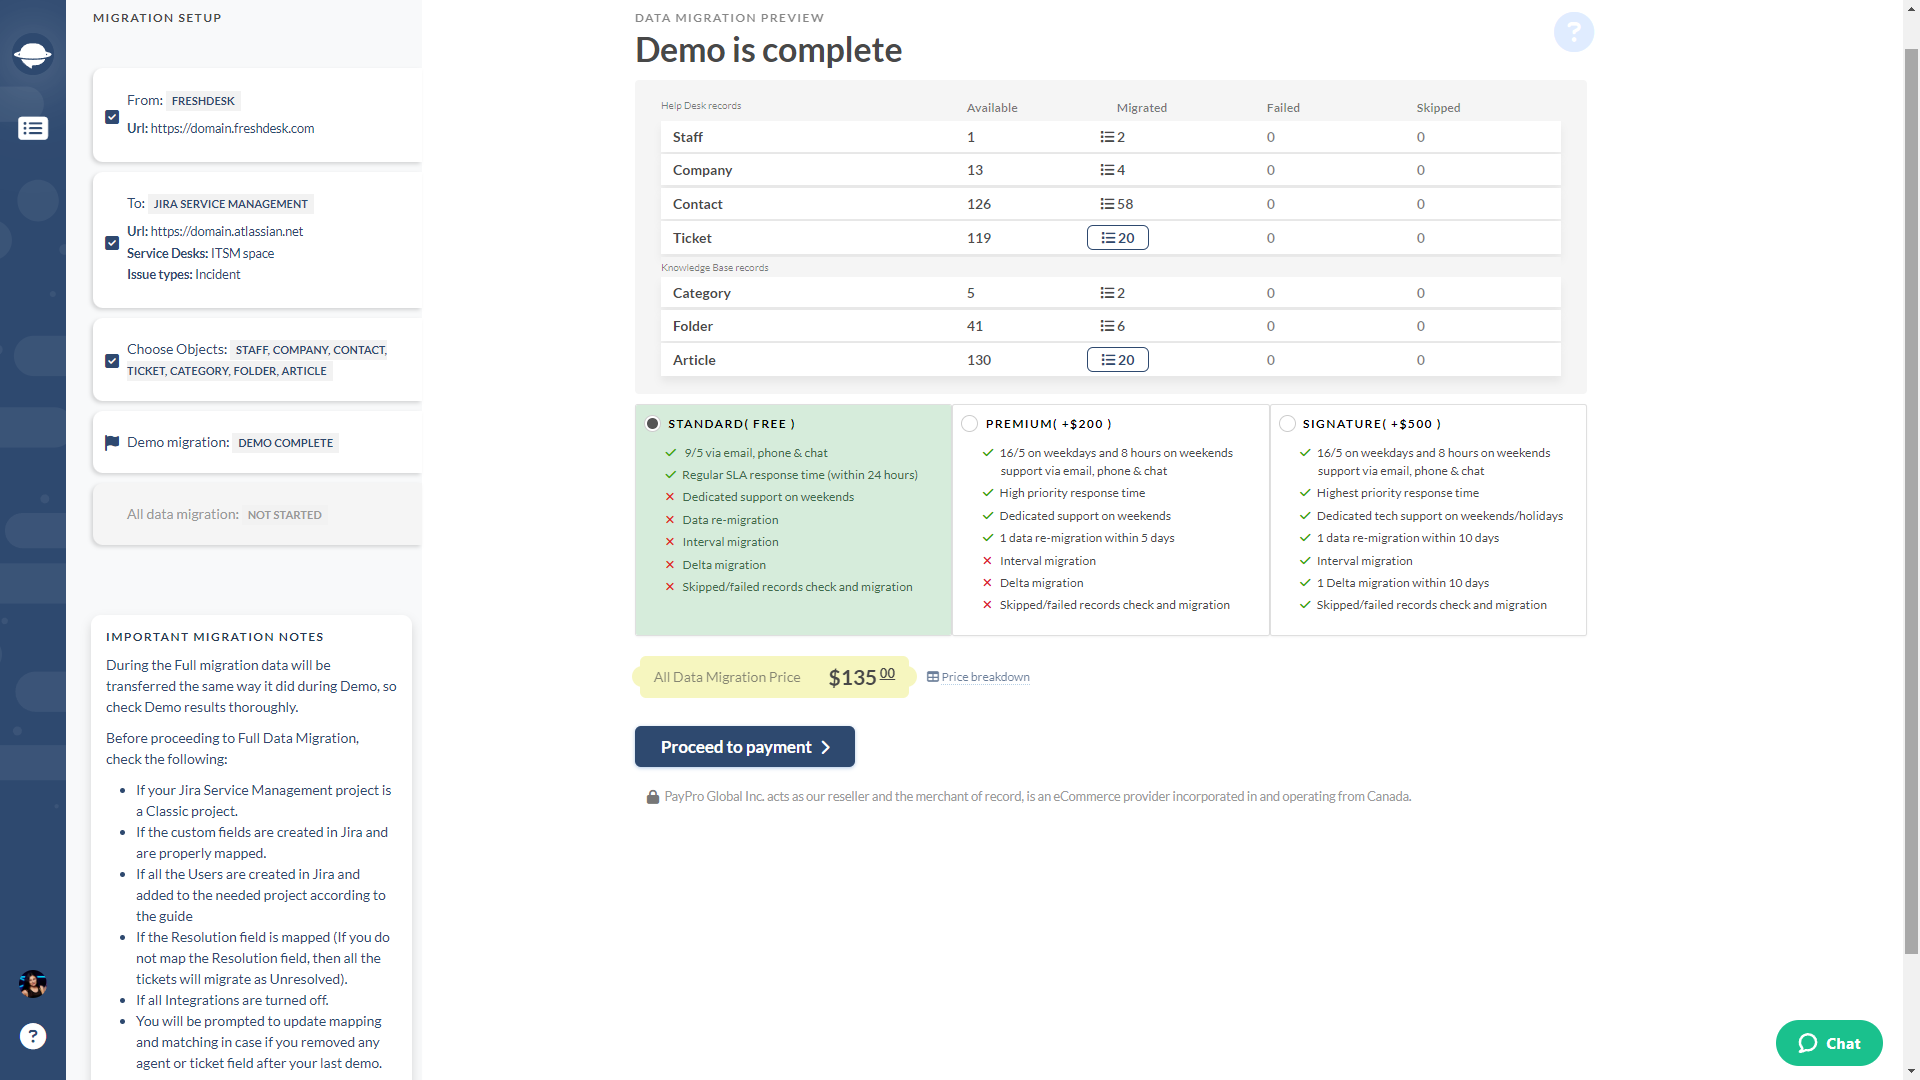Click the $135 All Data Migration Price
The height and width of the screenshot is (1080, 1920).
coord(861,677)
